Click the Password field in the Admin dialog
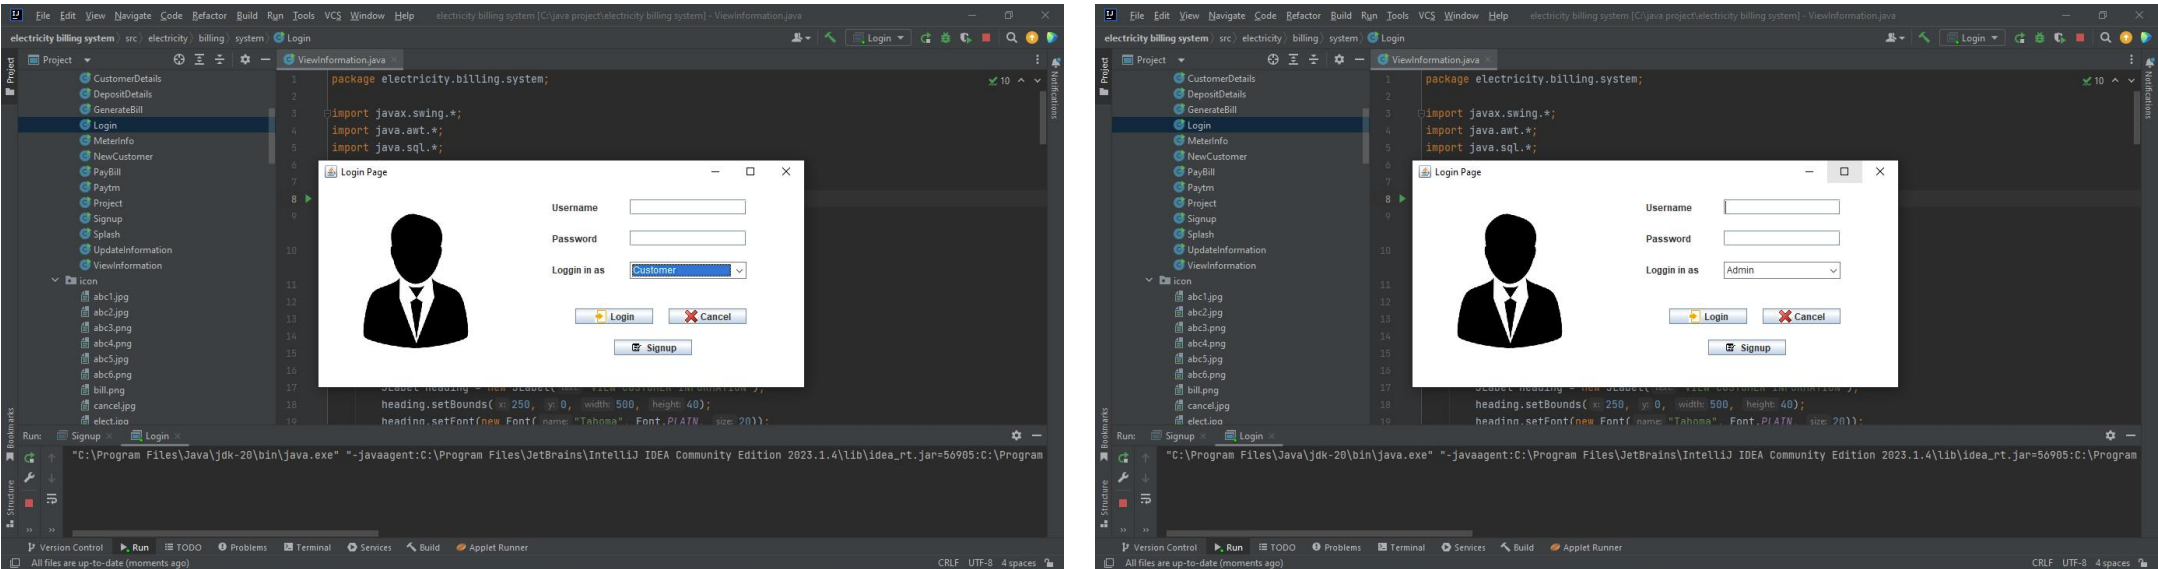 [1782, 238]
